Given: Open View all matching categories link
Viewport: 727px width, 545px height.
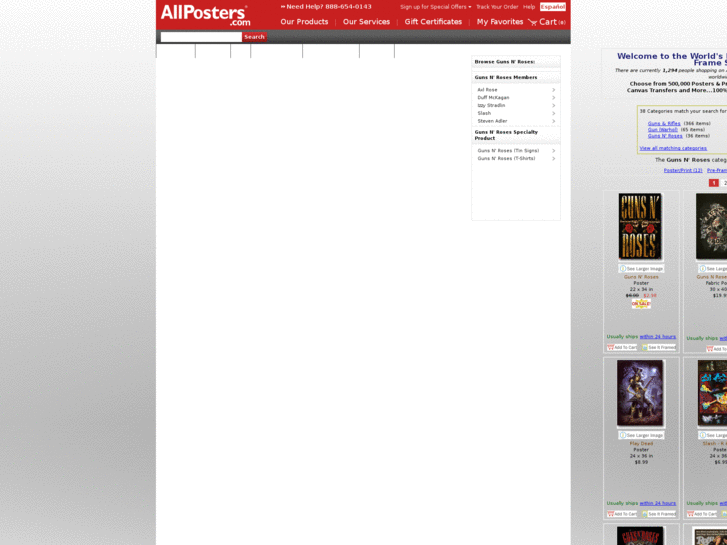Looking at the screenshot, I should tap(673, 148).
